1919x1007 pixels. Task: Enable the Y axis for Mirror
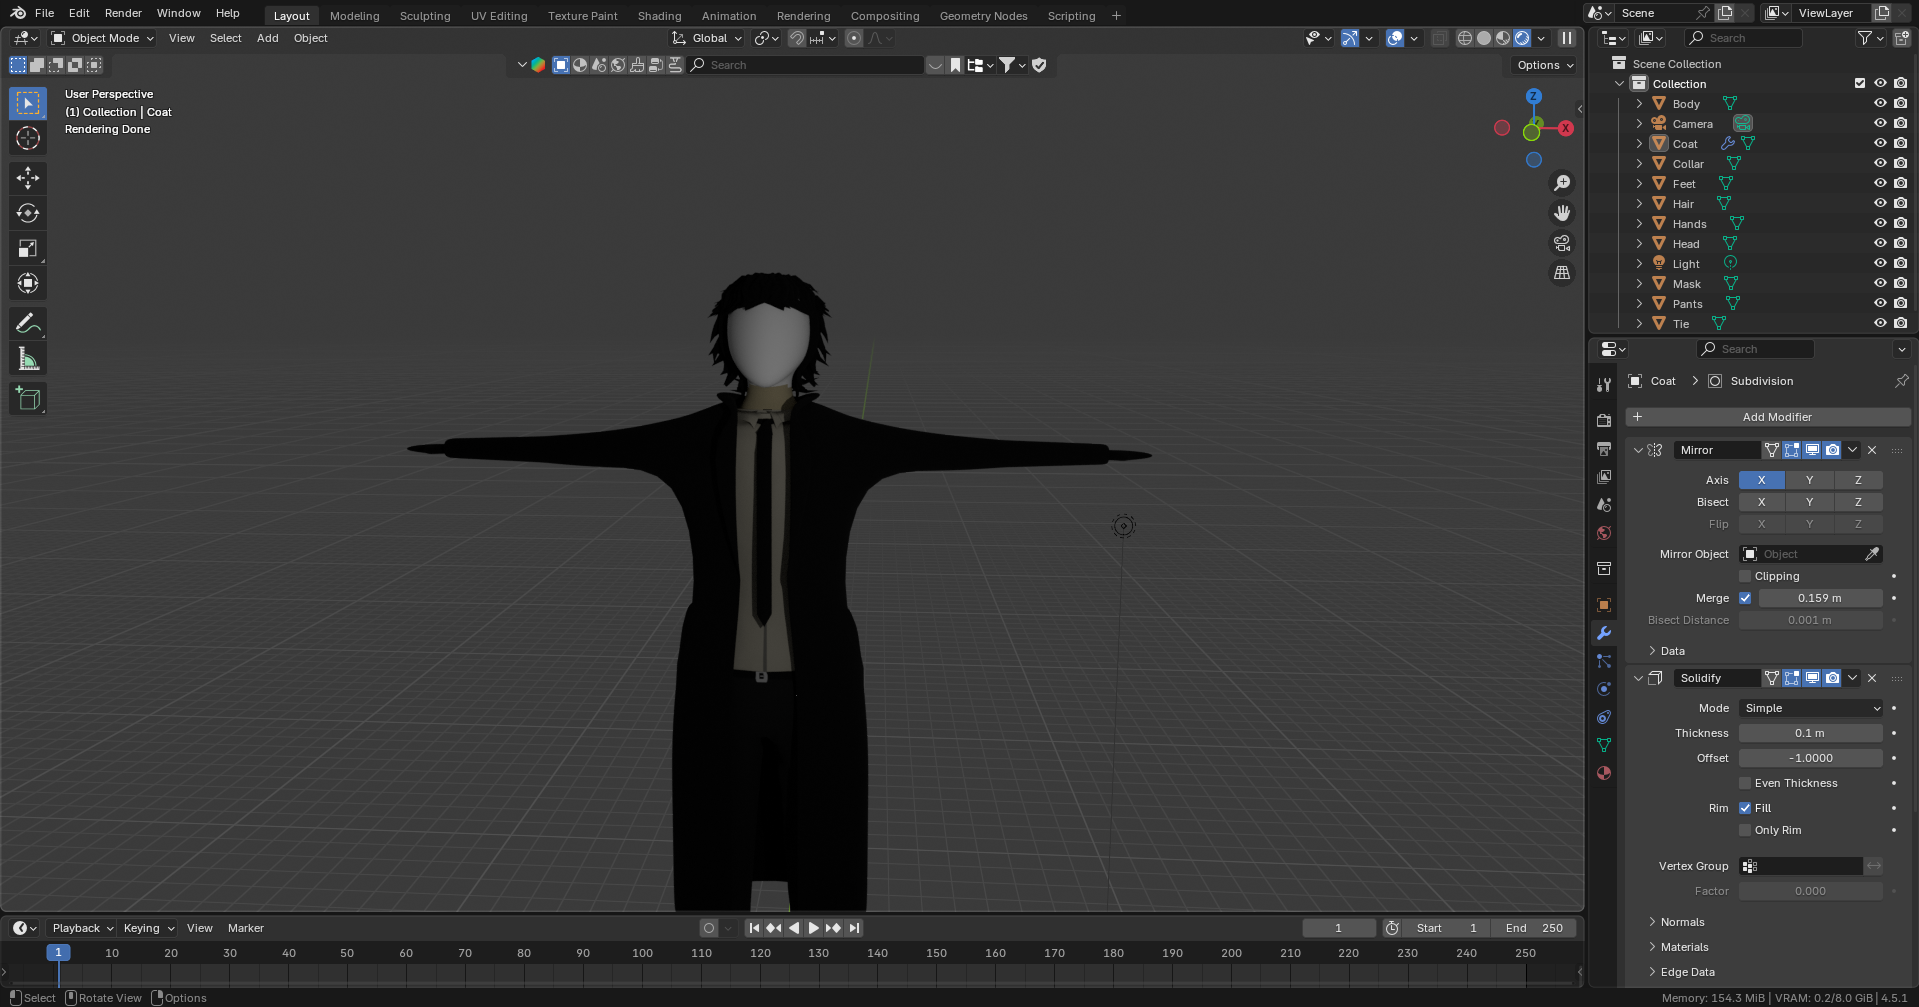(1809, 480)
